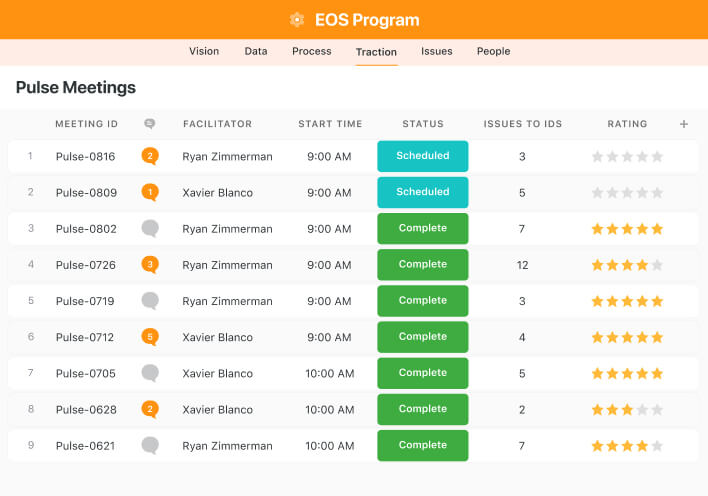
Task: Click the EOS Program gear logo icon
Action: tap(297, 20)
